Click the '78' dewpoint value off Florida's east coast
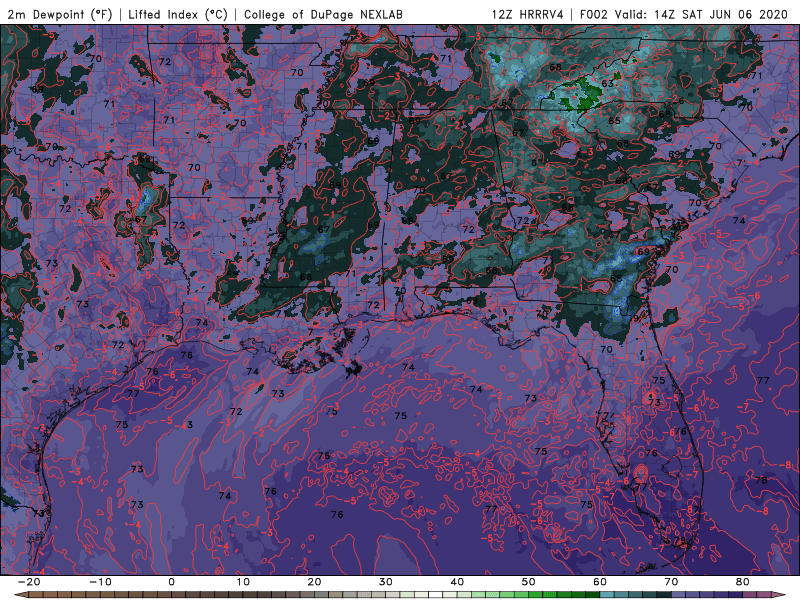Viewport: 800px width, 600px height. [x=761, y=480]
